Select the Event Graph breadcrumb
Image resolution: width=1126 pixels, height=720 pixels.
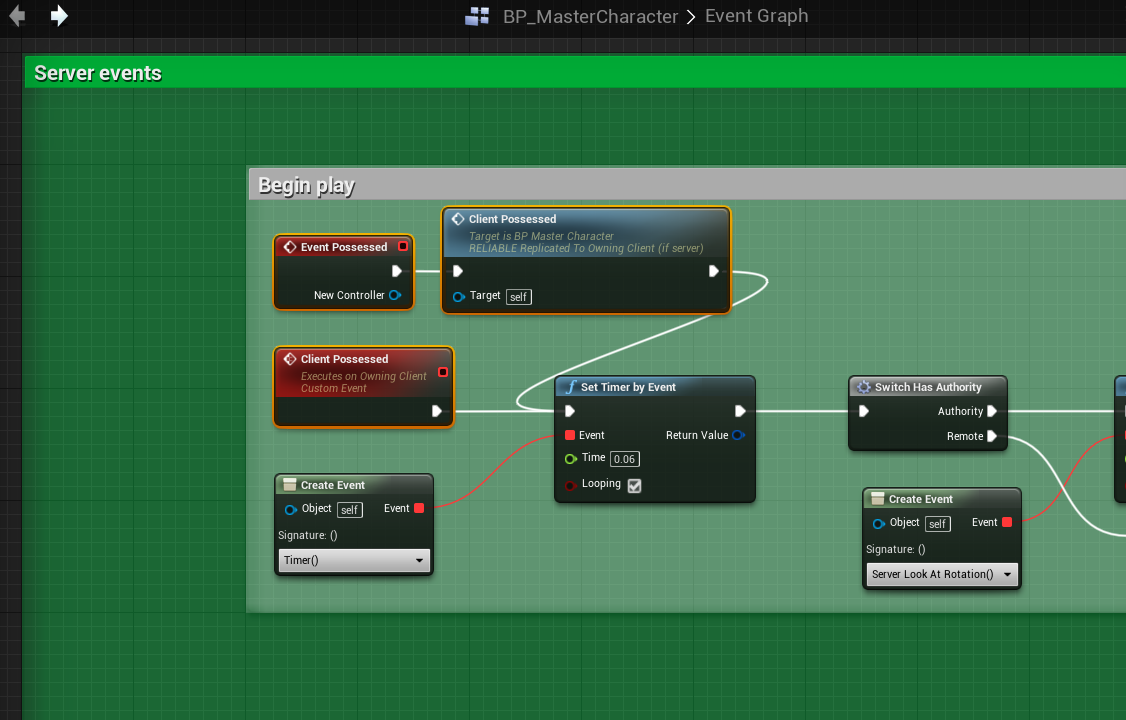(756, 15)
